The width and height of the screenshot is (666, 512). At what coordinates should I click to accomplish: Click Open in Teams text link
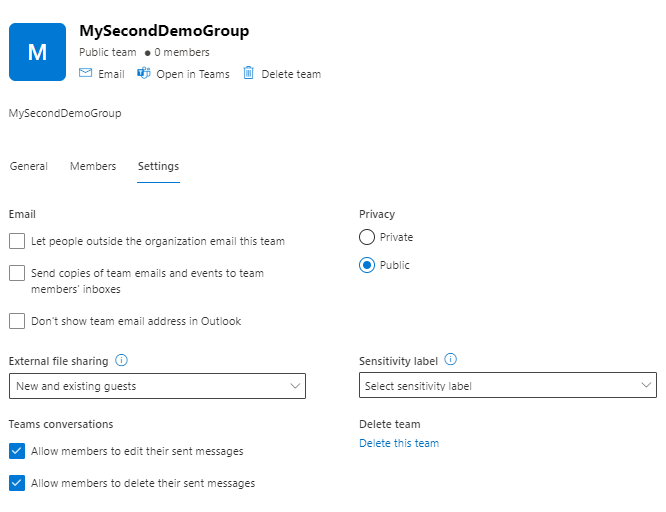click(x=193, y=74)
